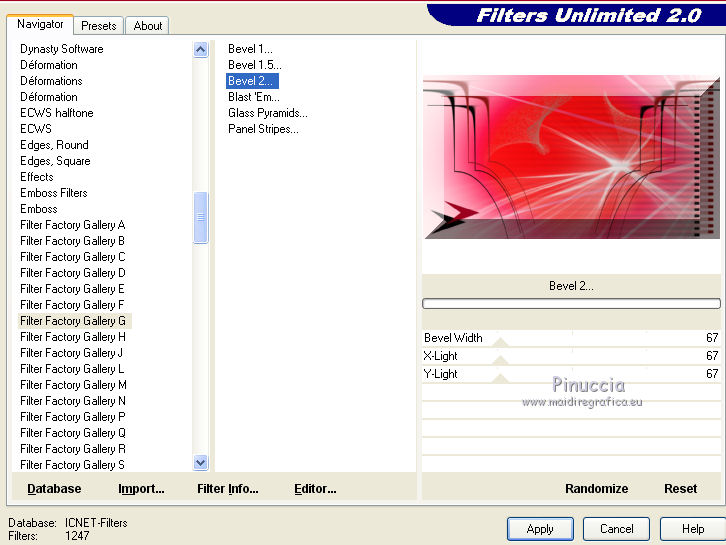
Task: Select Filter Factory Gallery C
Action: [73, 257]
